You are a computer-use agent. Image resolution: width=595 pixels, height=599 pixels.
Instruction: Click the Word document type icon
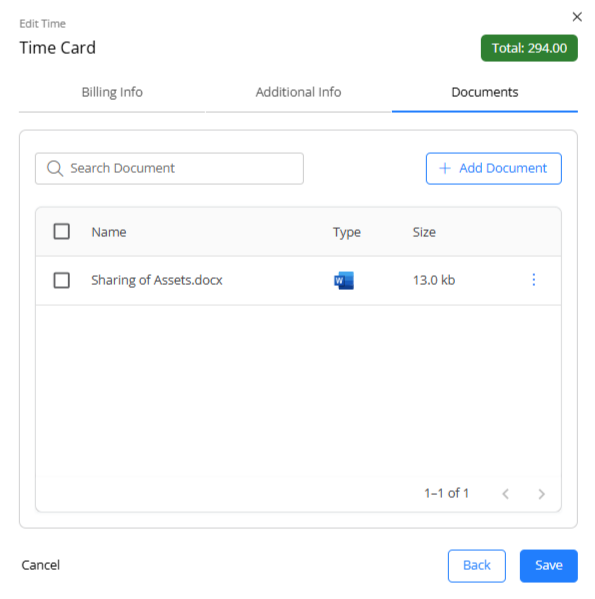(x=344, y=280)
